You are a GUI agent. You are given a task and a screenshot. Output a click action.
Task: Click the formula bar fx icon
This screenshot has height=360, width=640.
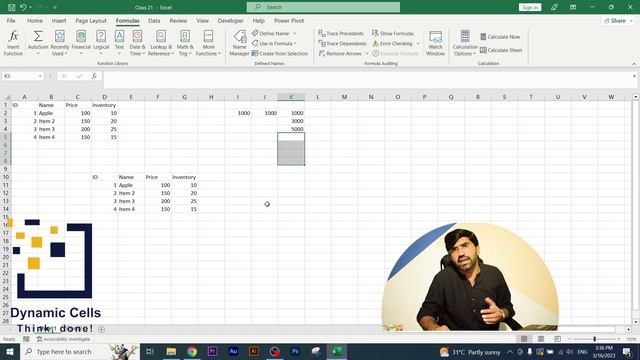pyautogui.click(x=94, y=76)
